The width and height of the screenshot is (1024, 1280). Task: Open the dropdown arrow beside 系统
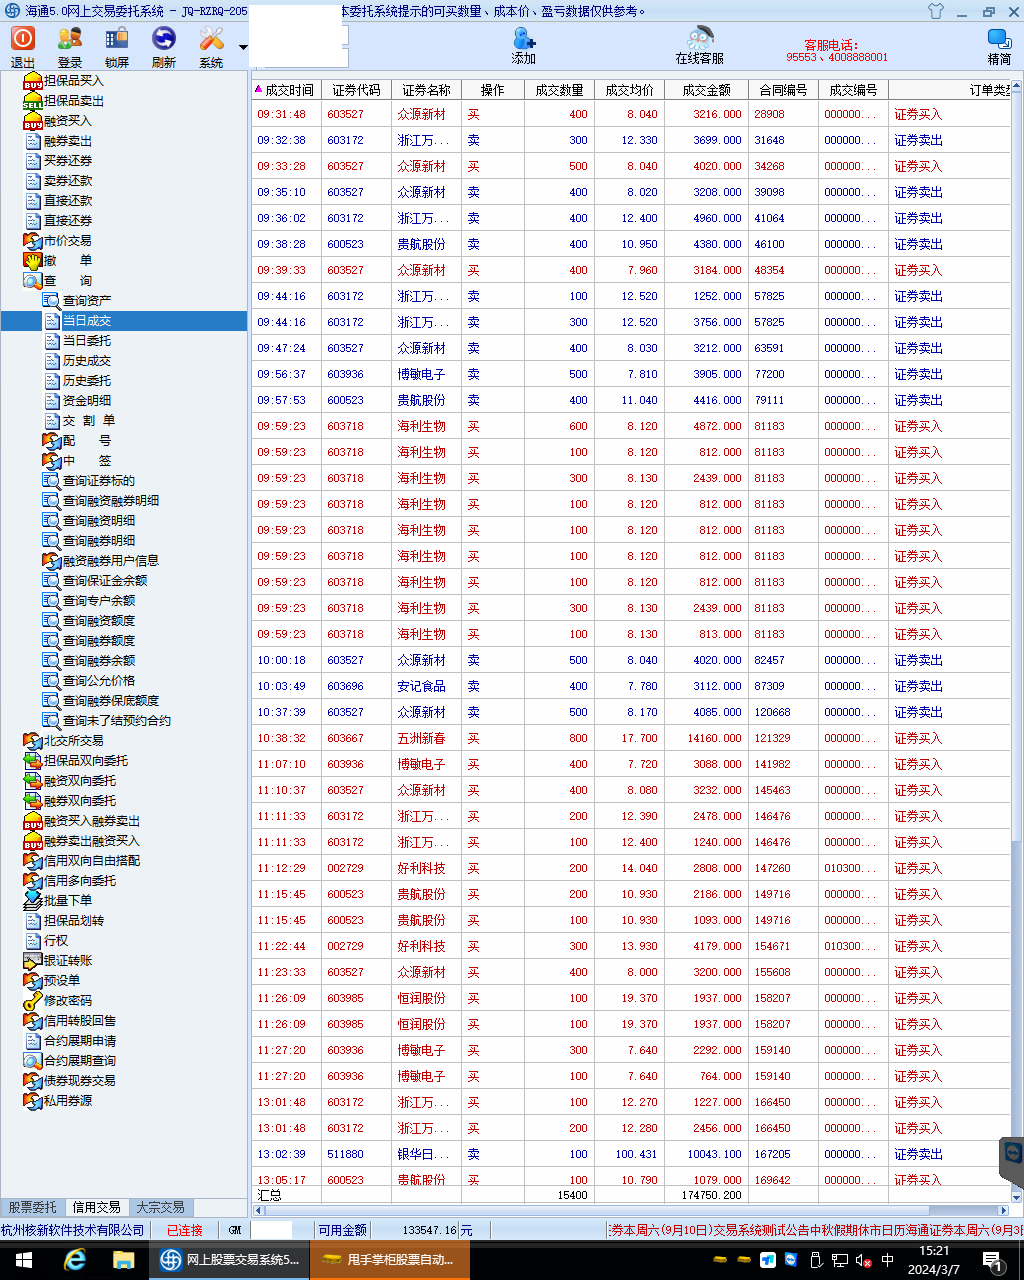point(243,47)
